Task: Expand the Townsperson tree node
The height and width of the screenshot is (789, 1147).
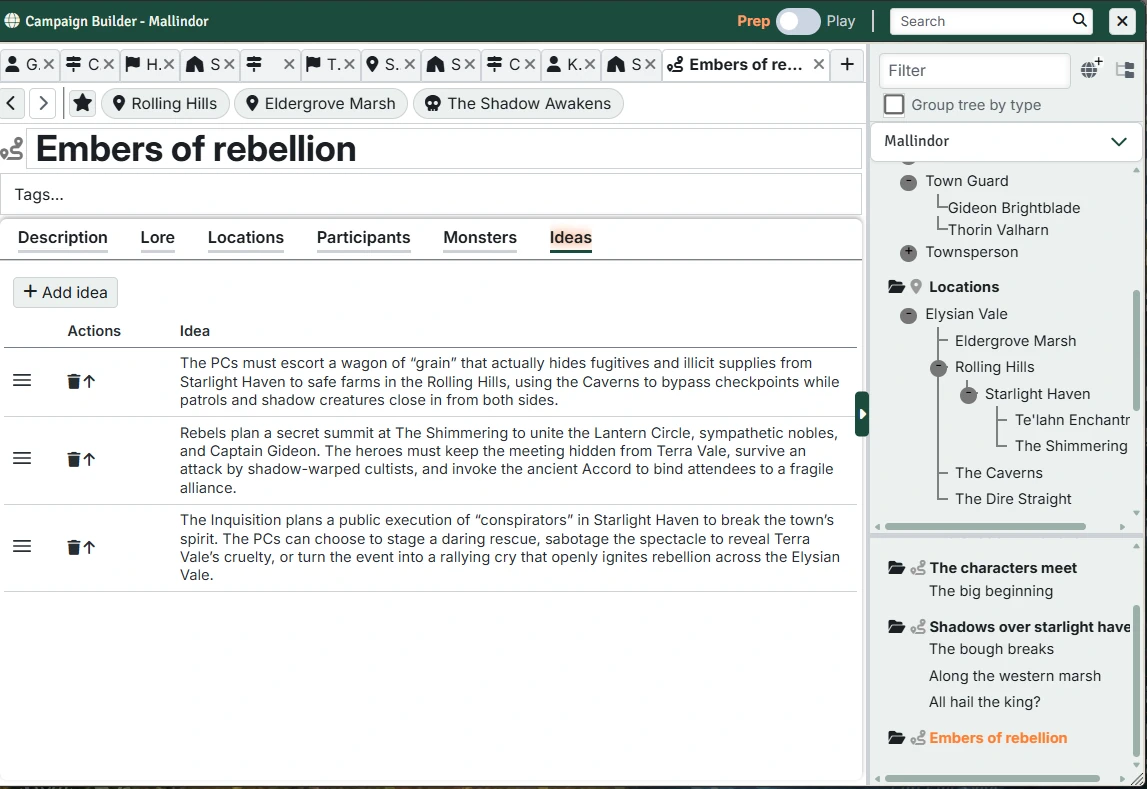Action: (x=908, y=253)
